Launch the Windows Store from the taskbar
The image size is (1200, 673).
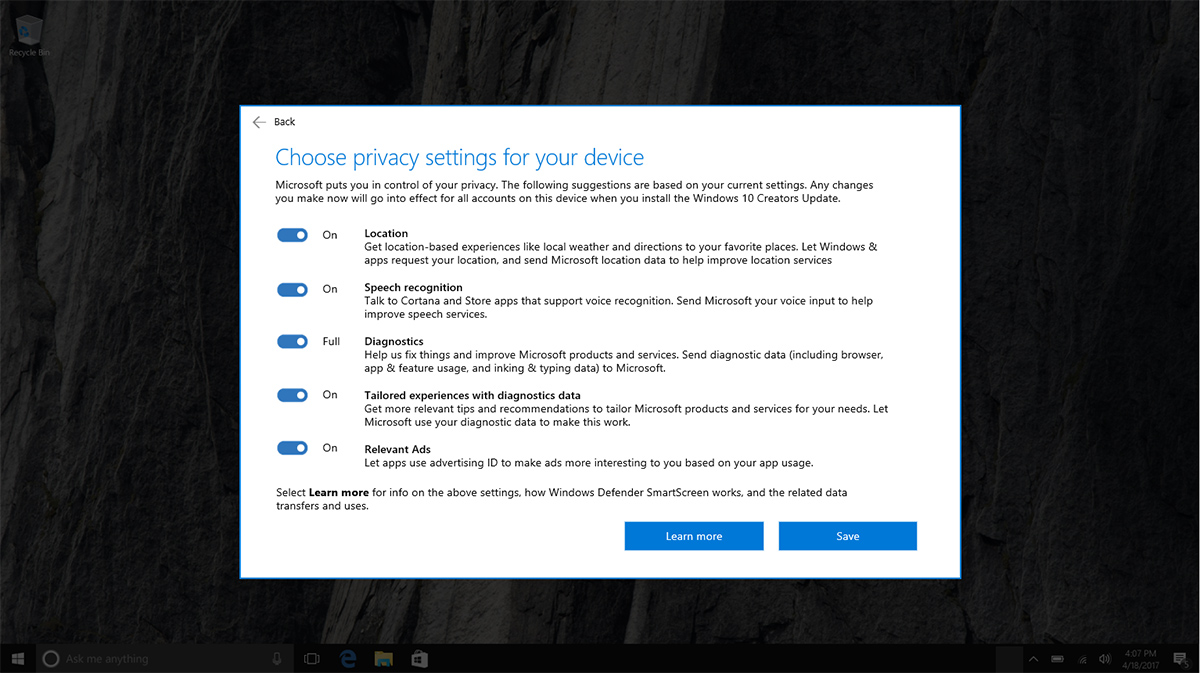pos(419,659)
